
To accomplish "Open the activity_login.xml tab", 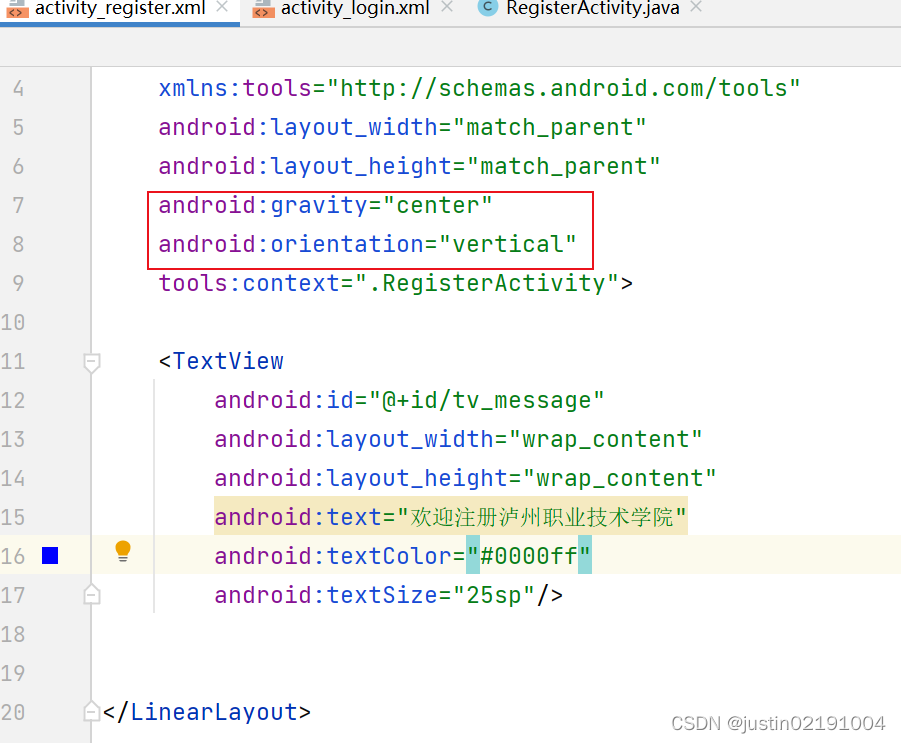I will coord(355,8).
